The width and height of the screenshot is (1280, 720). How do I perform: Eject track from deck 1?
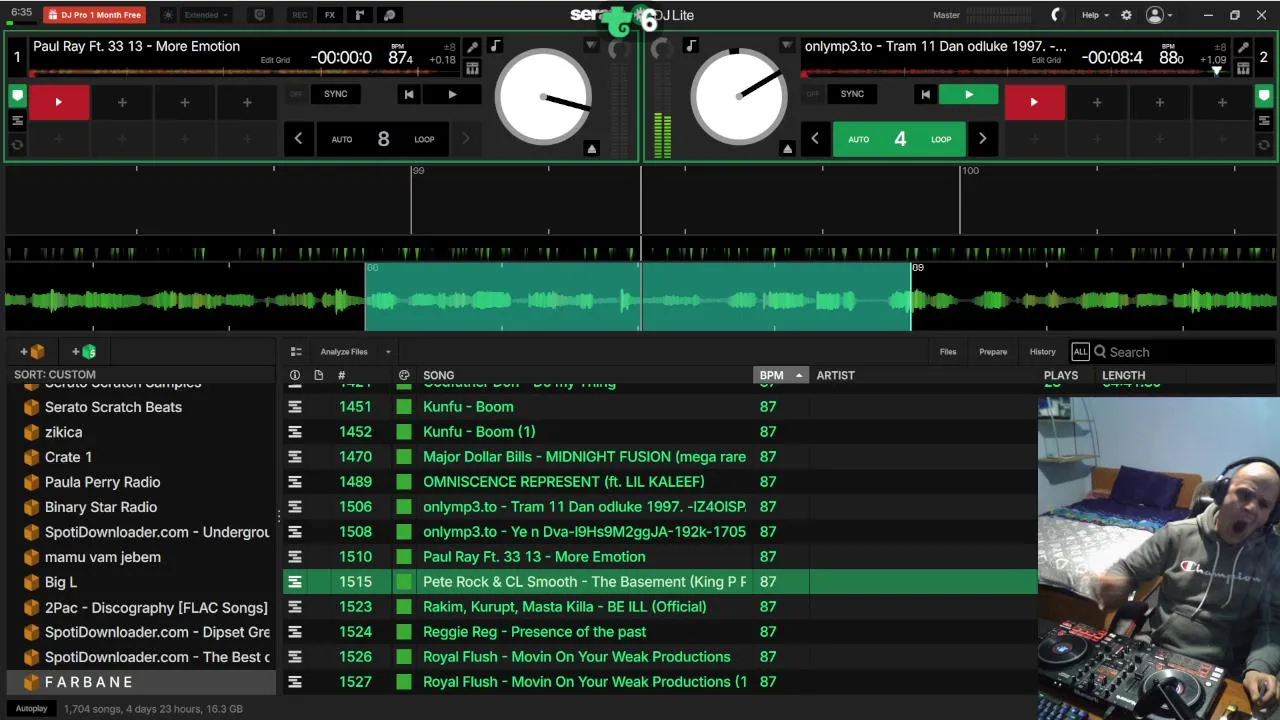[x=591, y=148]
